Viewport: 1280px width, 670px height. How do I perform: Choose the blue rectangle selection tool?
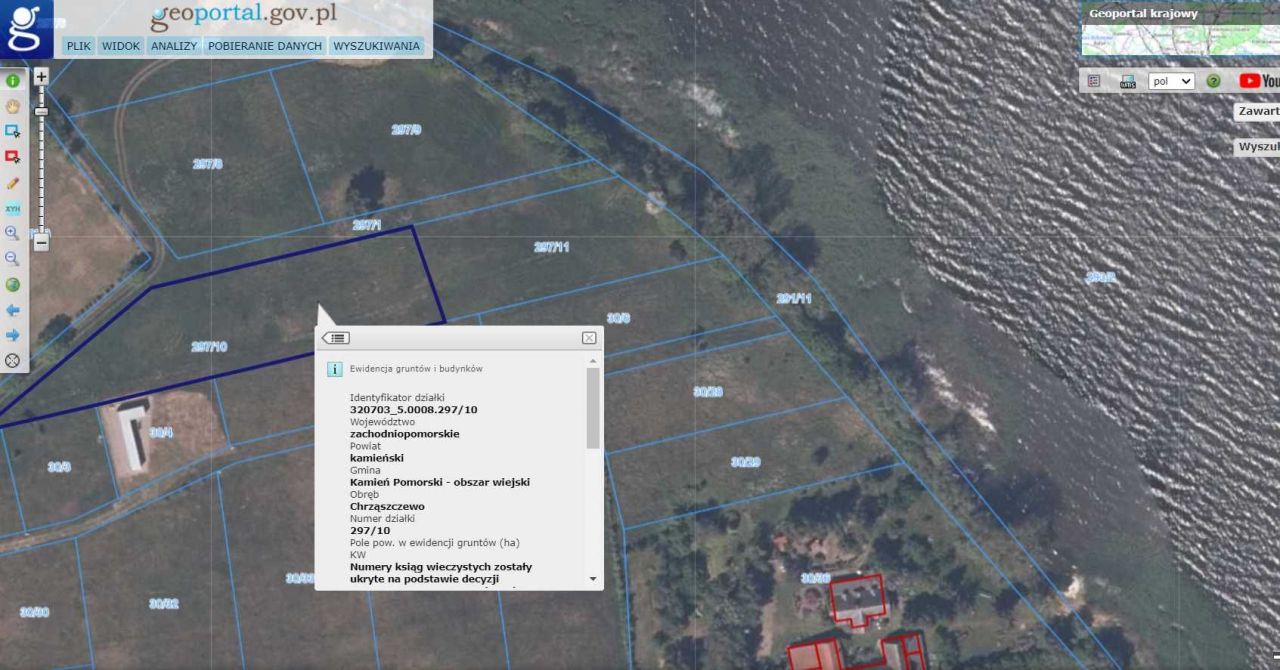point(13,131)
